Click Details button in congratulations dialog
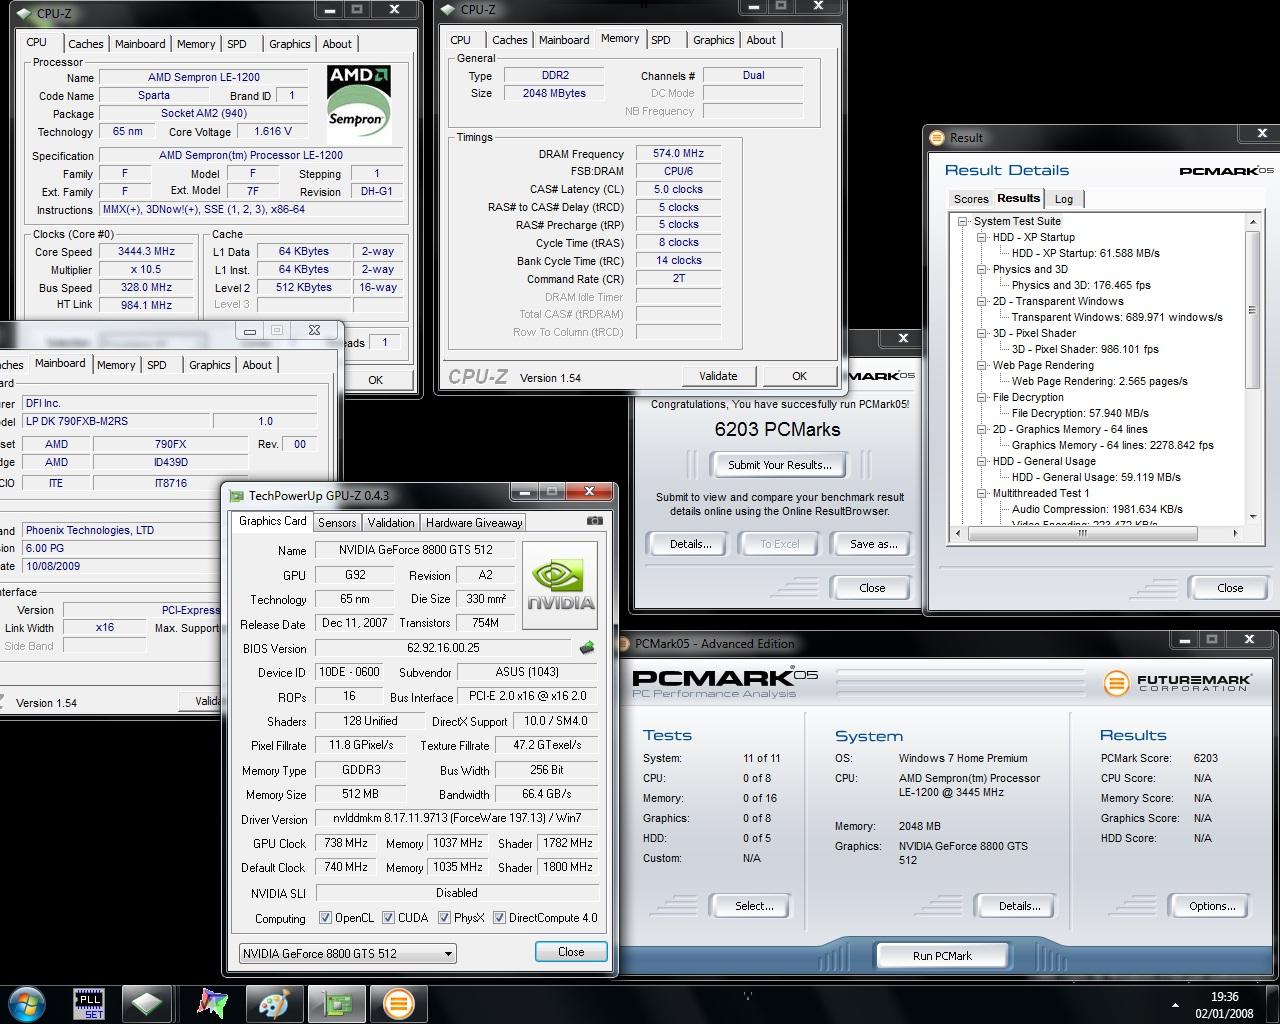This screenshot has width=1280, height=1024. point(691,544)
